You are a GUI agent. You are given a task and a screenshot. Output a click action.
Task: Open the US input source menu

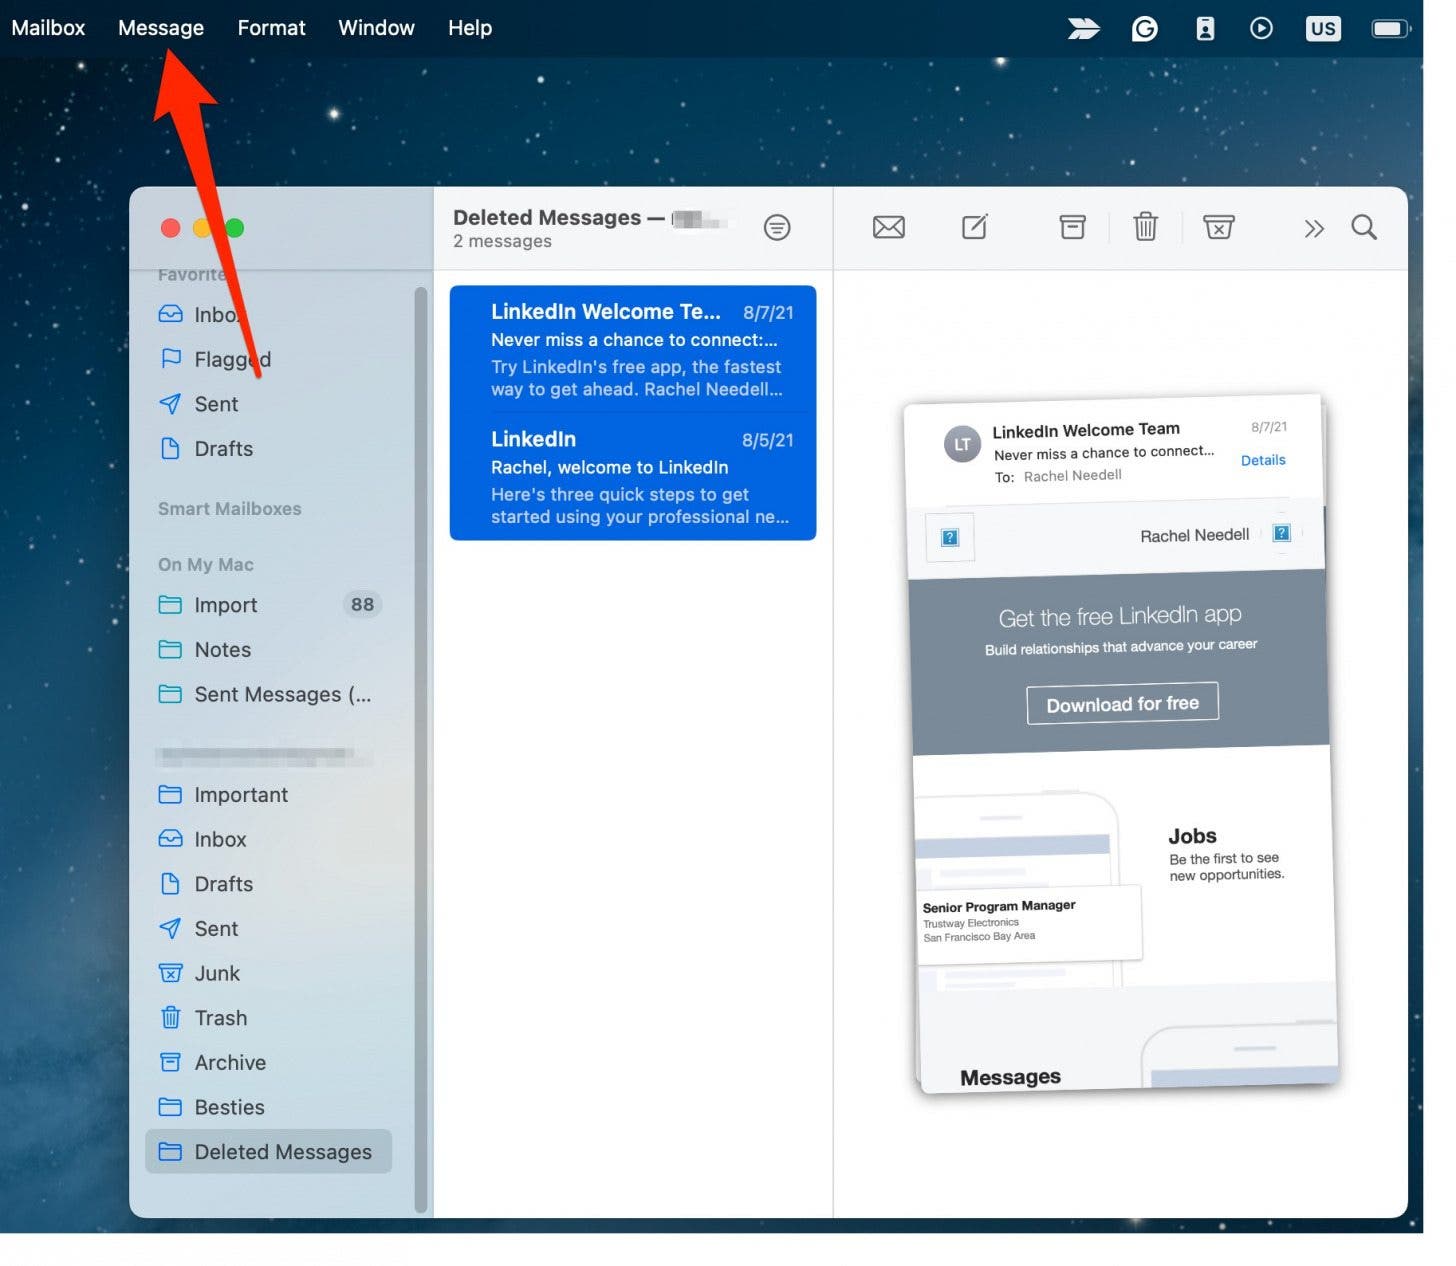(1322, 28)
